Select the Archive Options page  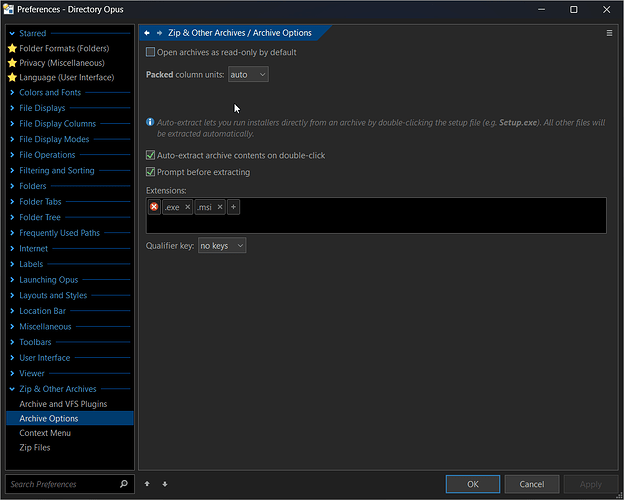70,418
